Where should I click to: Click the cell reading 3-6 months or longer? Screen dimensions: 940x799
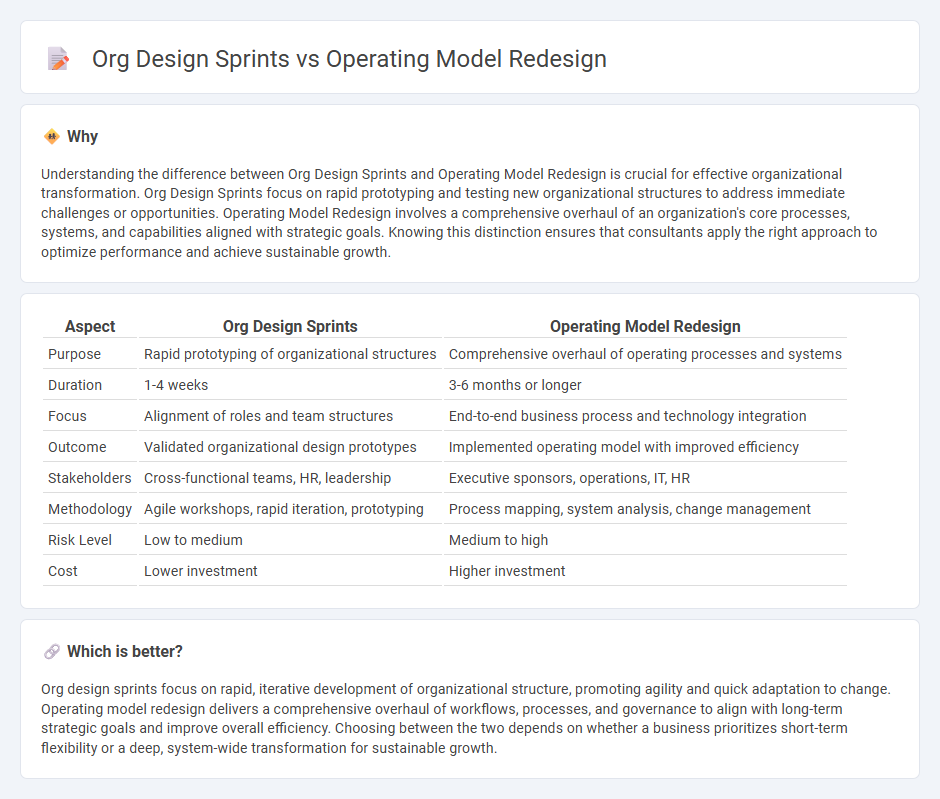coord(517,385)
